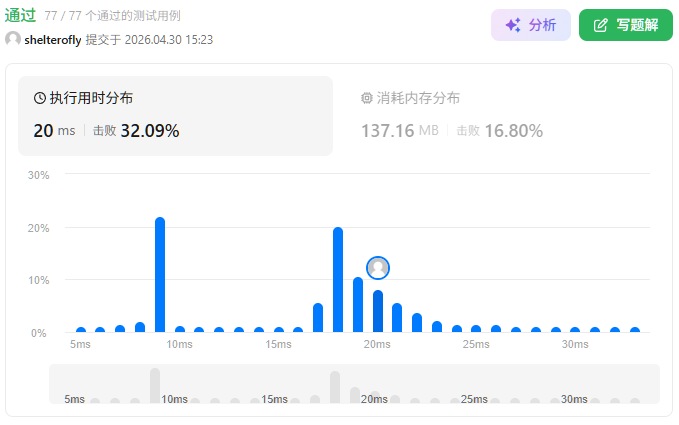Click the avatar marker above the 20ms bar

tap(378, 268)
